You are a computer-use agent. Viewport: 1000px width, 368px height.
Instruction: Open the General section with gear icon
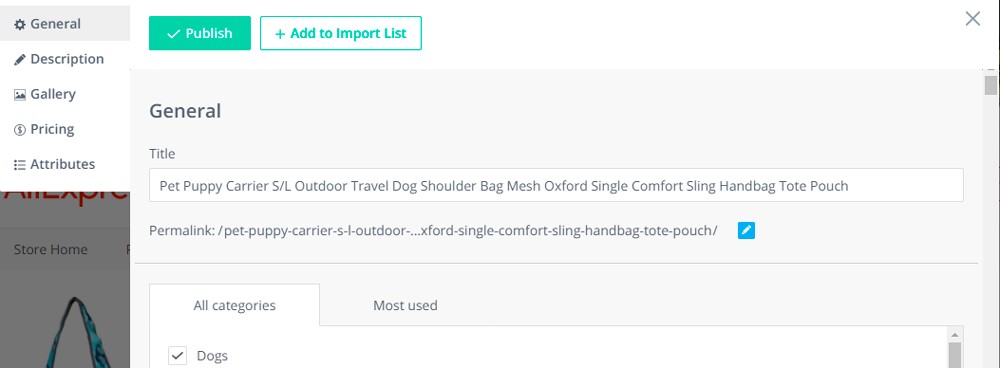pos(20,24)
